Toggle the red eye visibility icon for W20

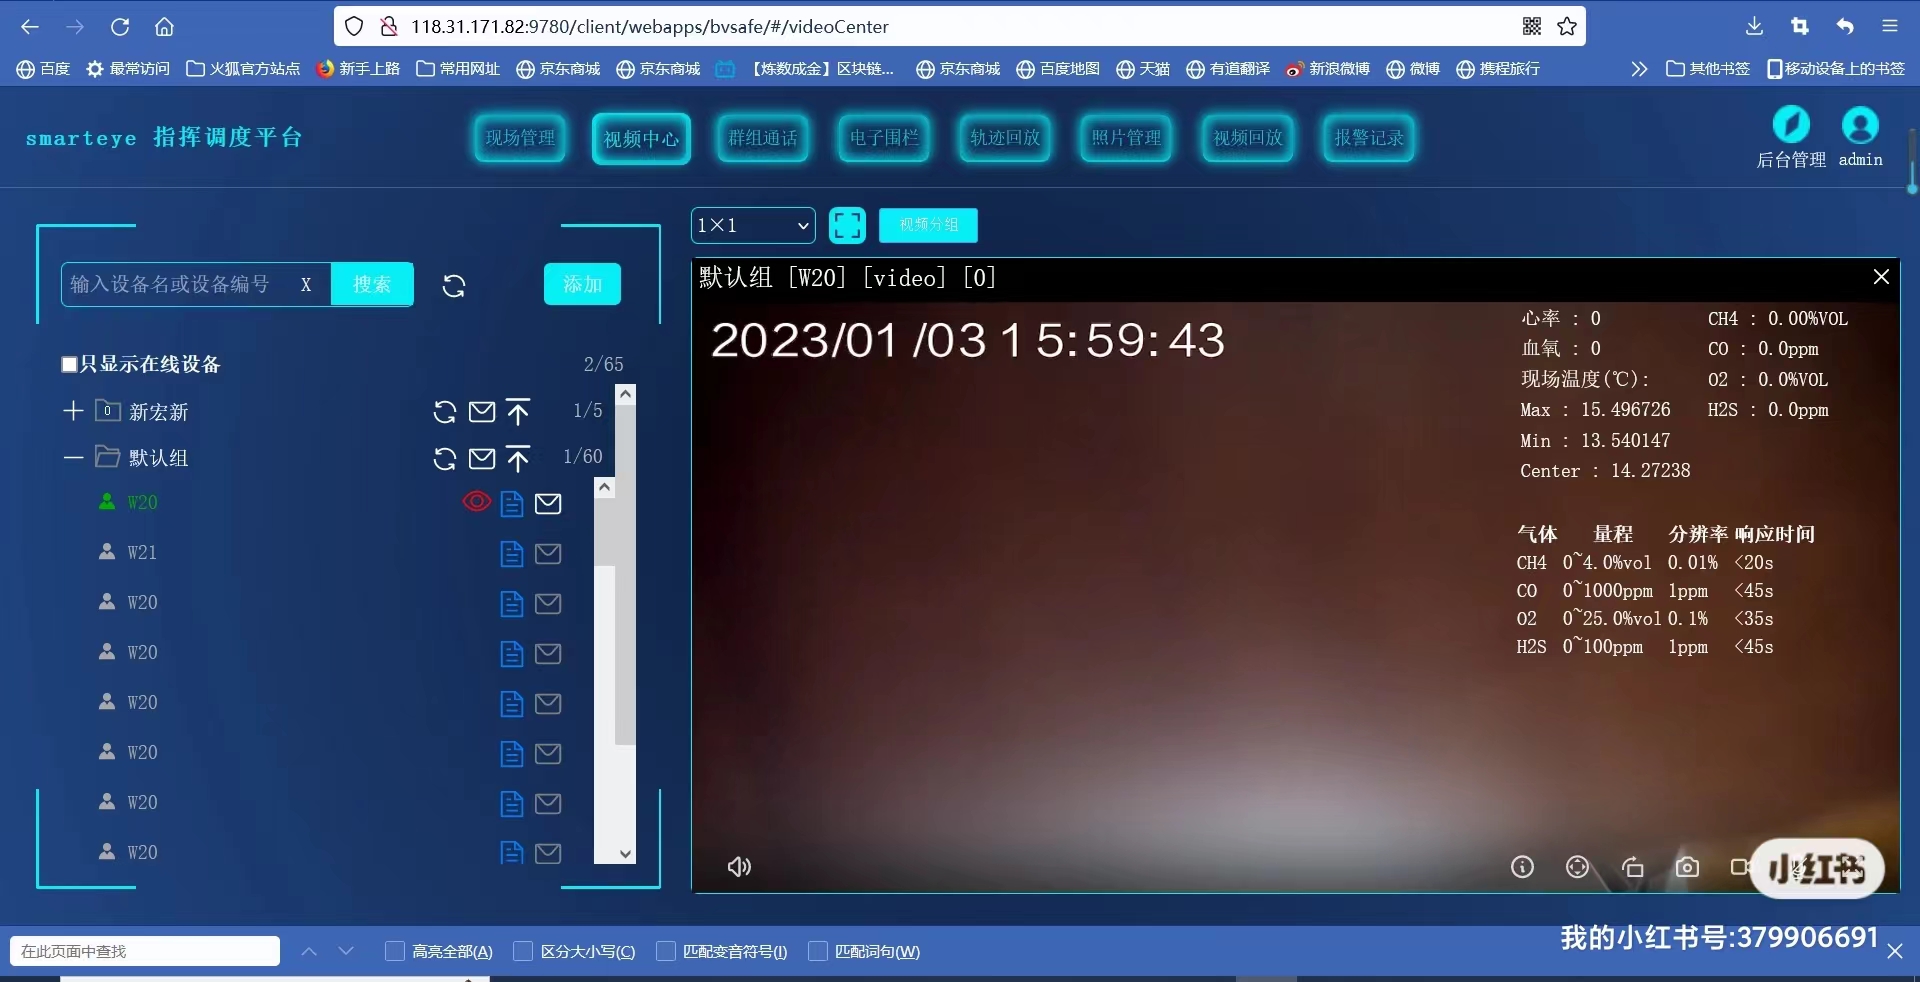pyautogui.click(x=477, y=501)
